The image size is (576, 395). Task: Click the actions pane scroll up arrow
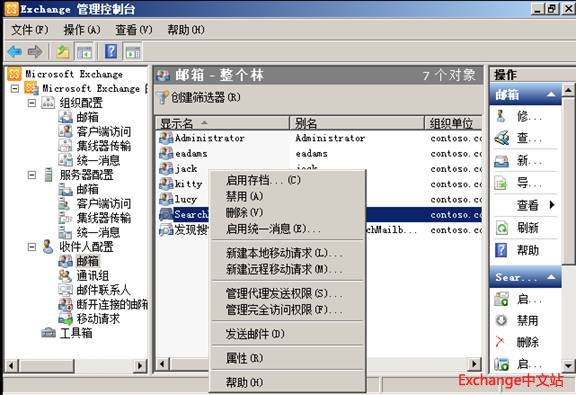tap(568, 90)
